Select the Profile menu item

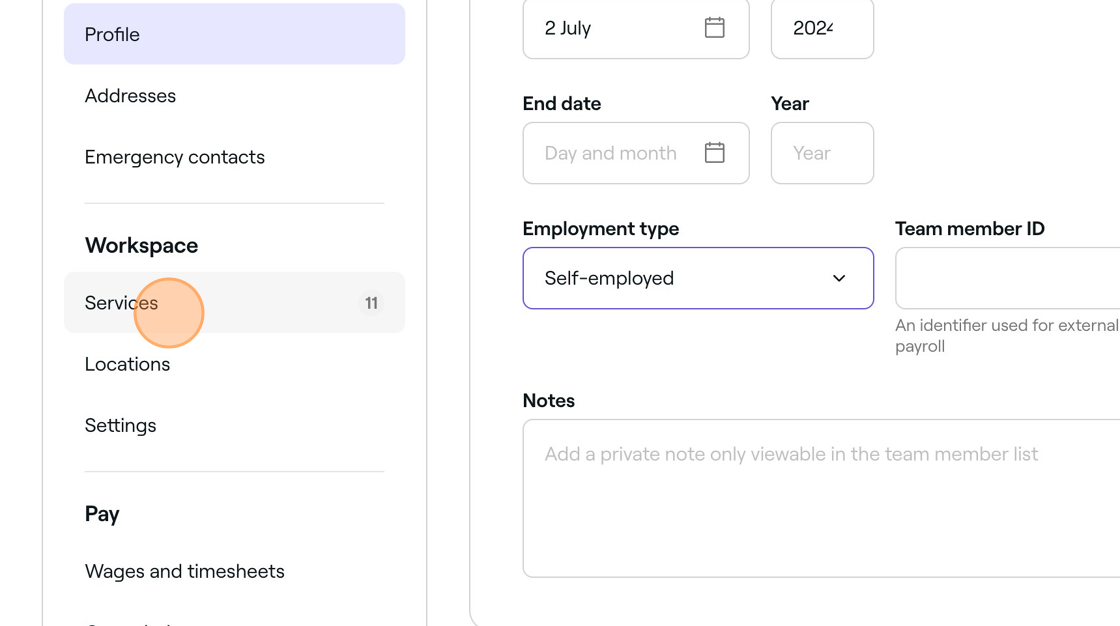[x=234, y=34]
